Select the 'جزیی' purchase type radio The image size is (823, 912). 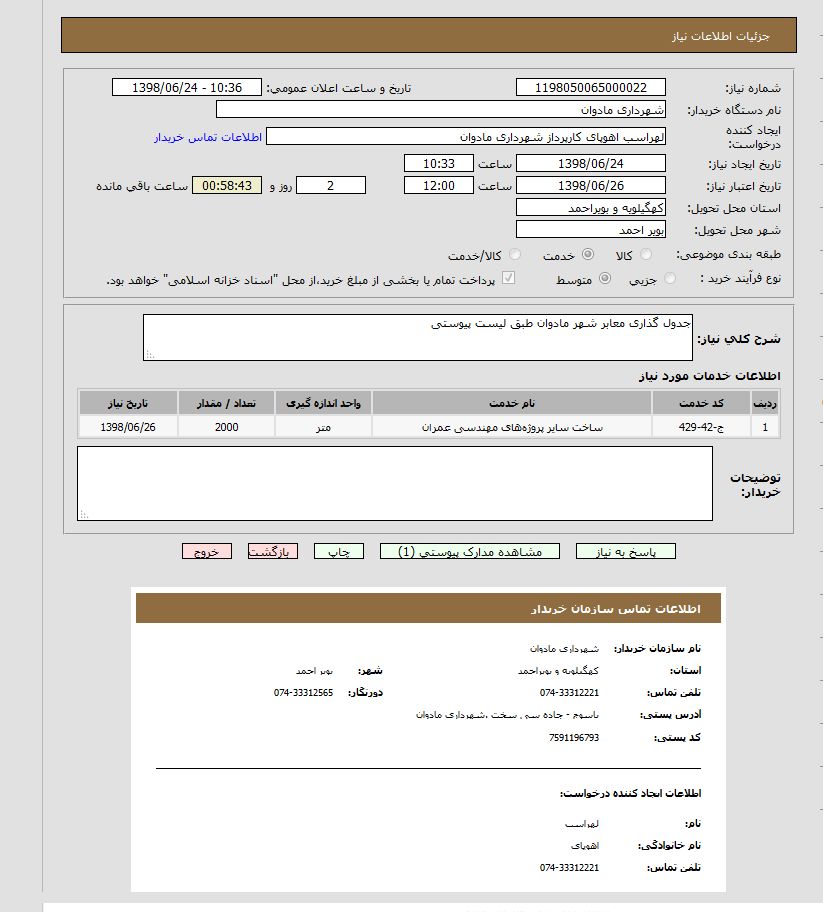[670, 280]
